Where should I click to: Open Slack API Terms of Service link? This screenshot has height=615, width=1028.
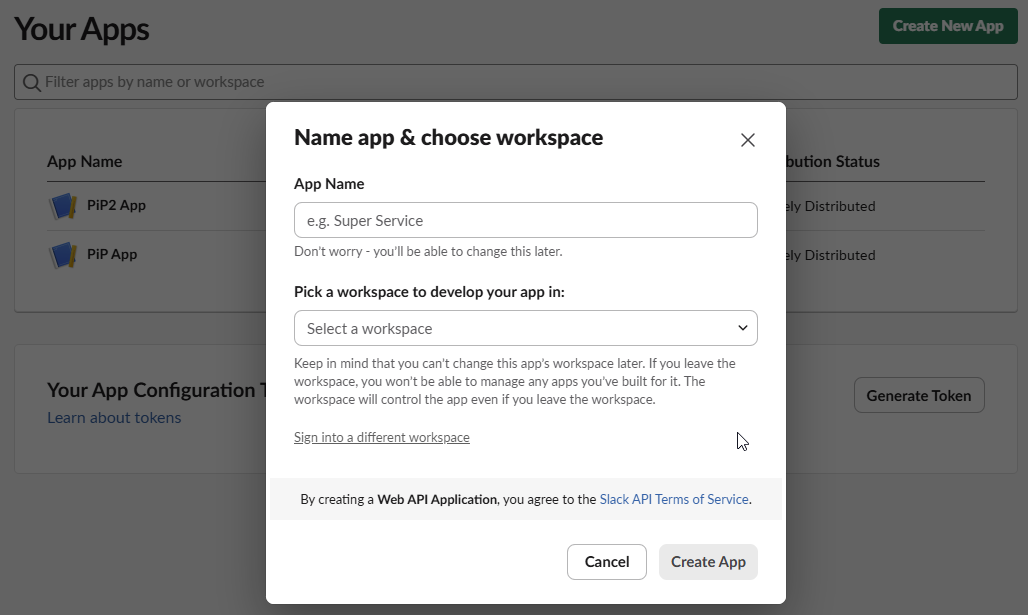(x=674, y=500)
